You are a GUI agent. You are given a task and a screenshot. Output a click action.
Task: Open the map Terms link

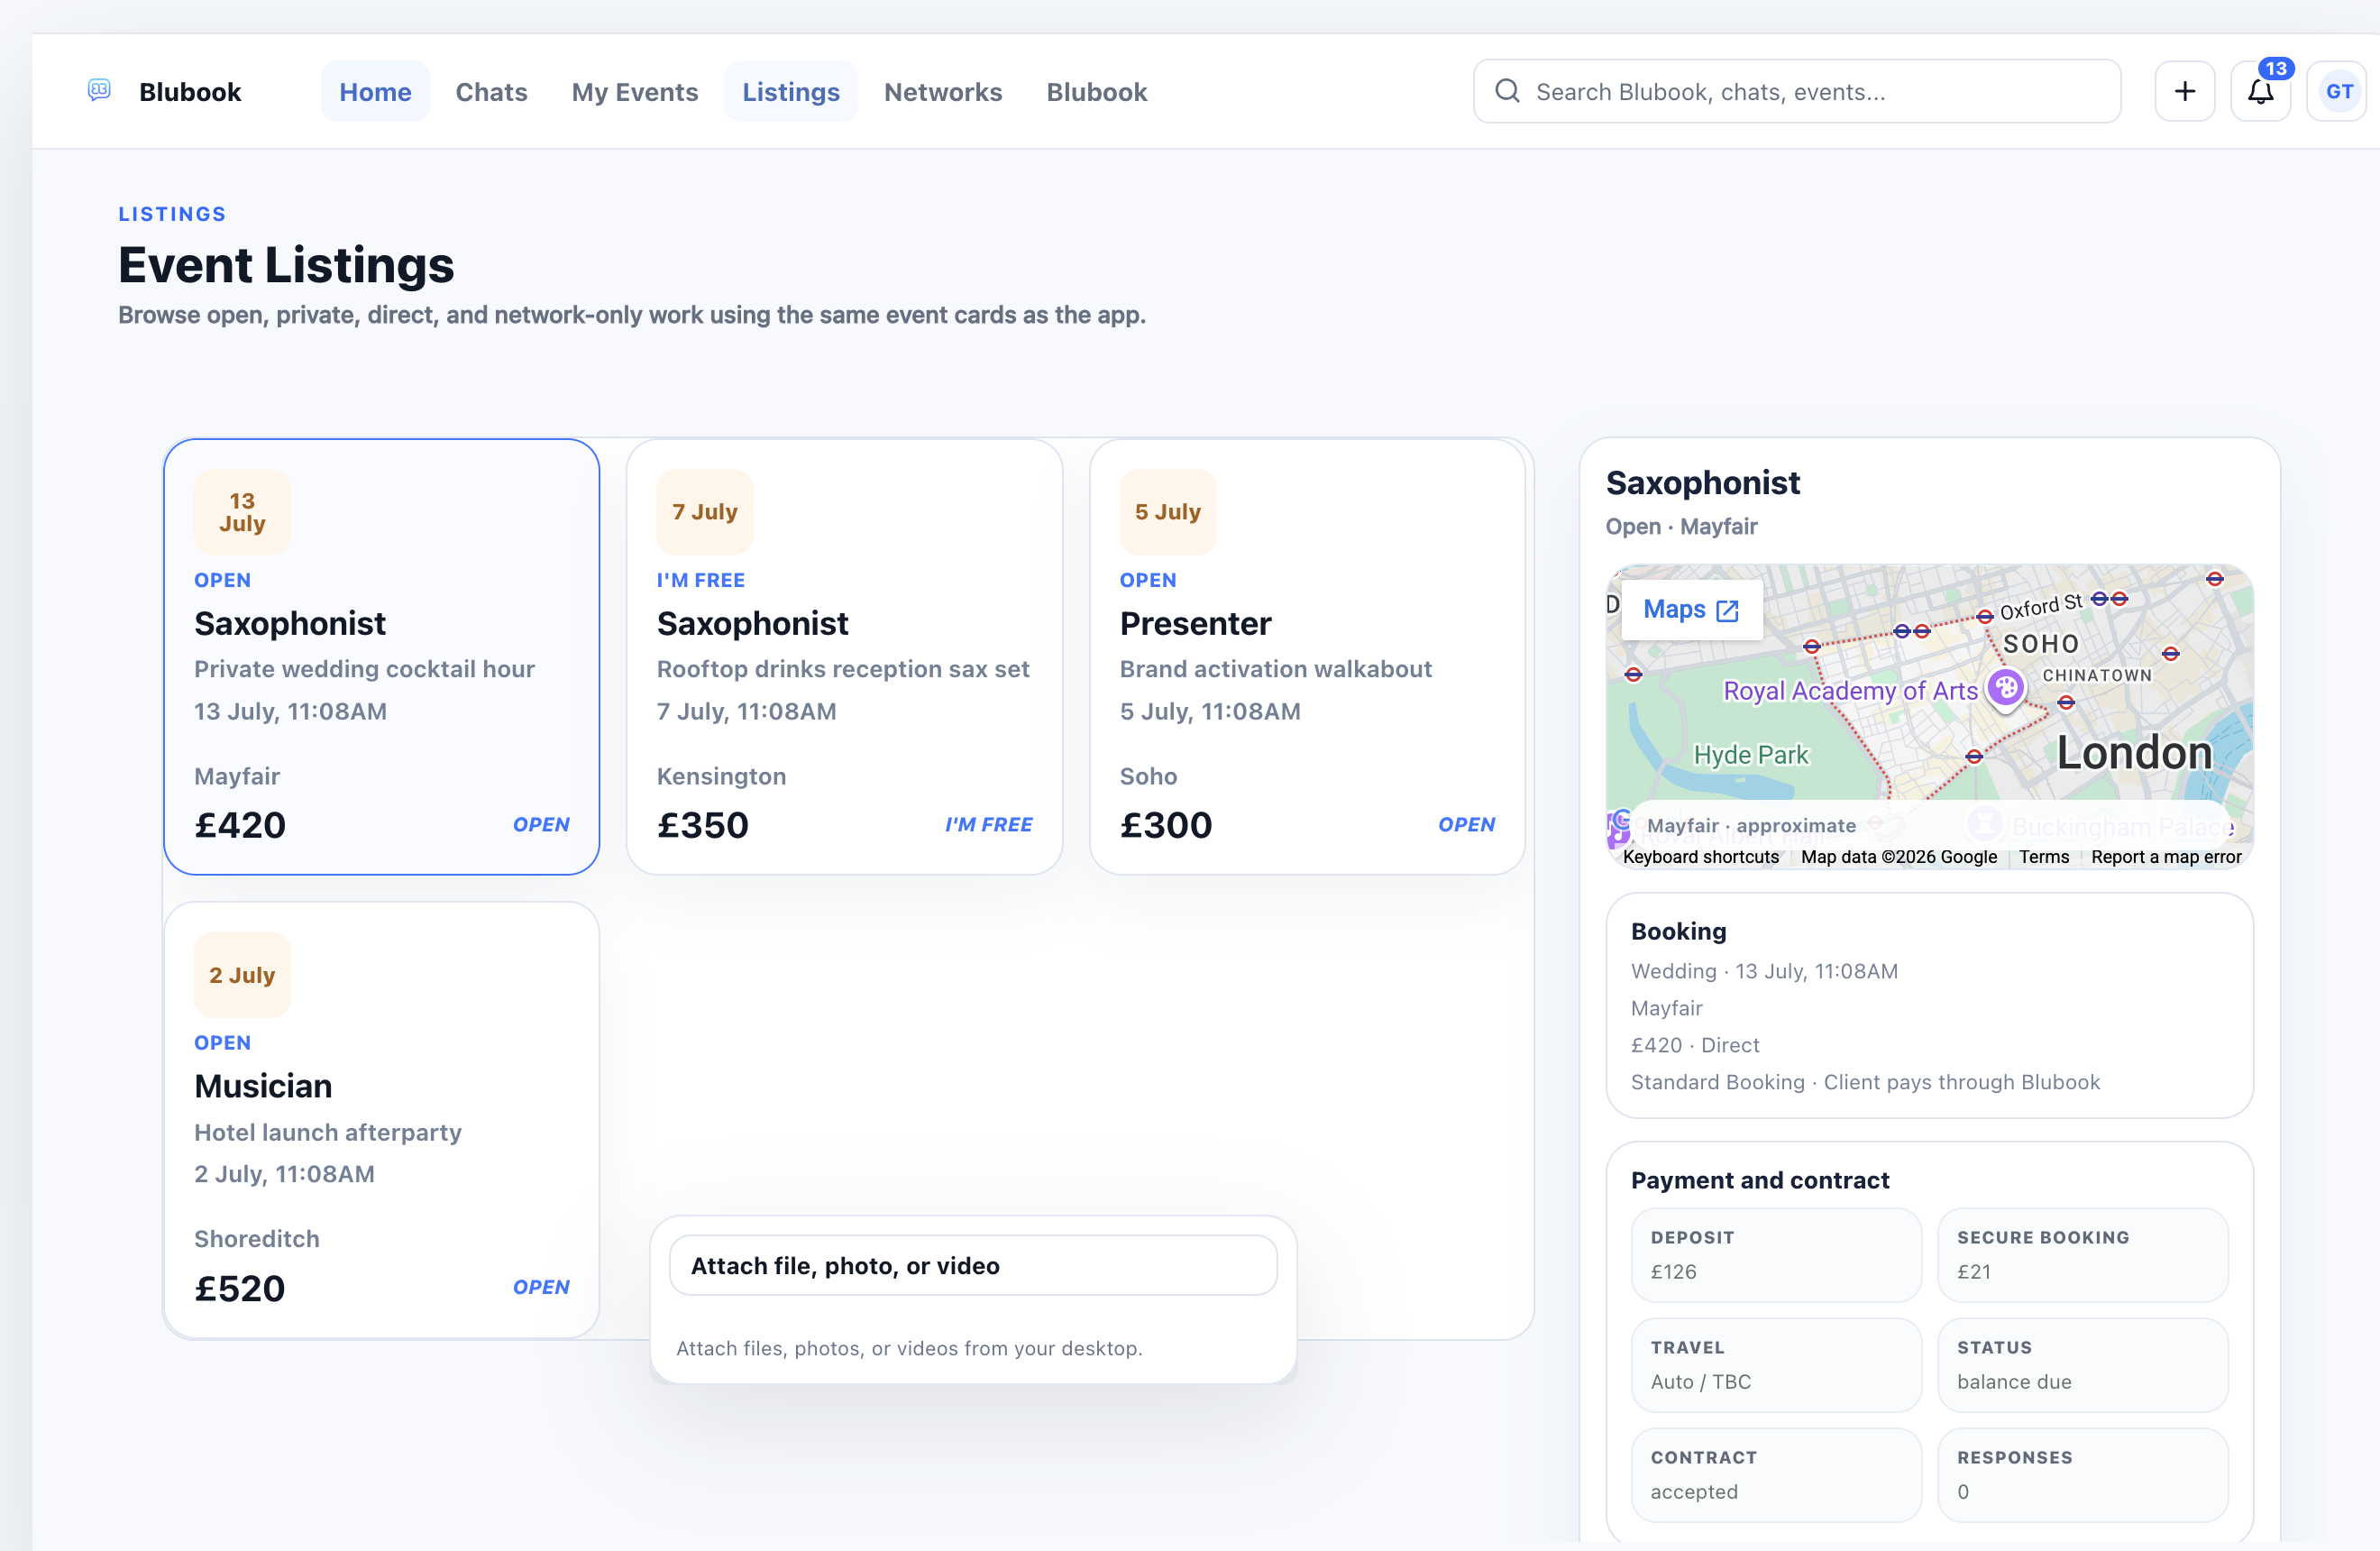tap(2043, 856)
